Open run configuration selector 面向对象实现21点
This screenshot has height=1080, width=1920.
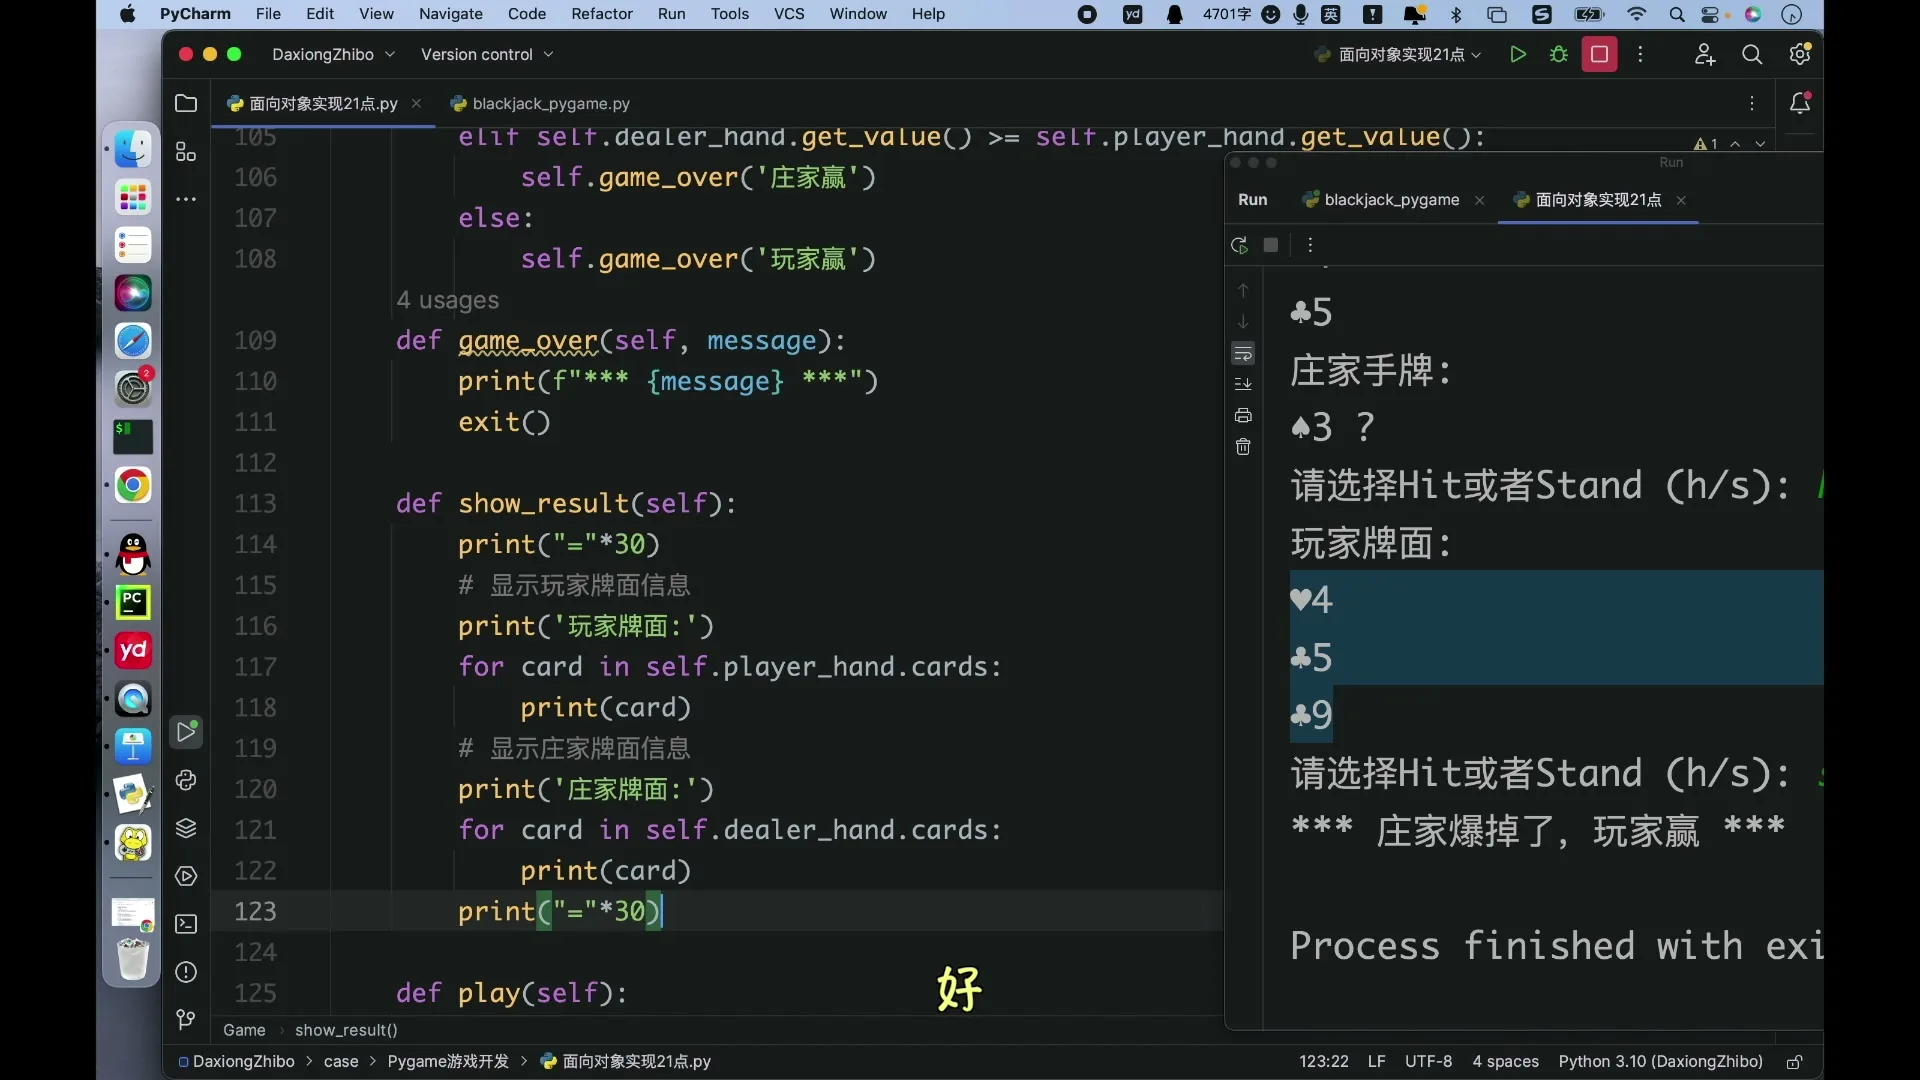click(1398, 54)
